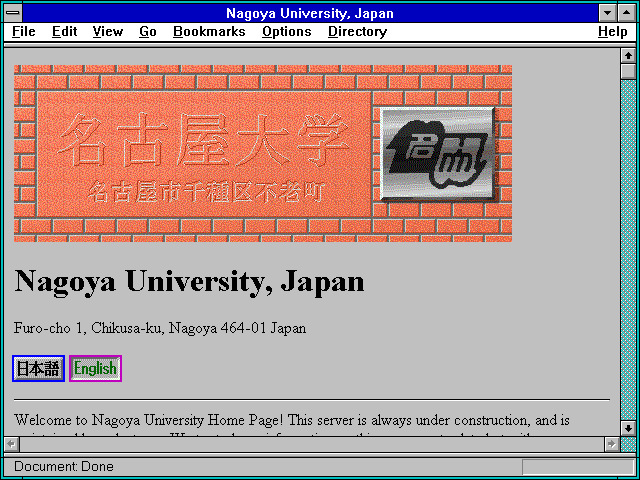Minimize the window with the down arrow
The width and height of the screenshot is (640, 480).
click(608, 13)
